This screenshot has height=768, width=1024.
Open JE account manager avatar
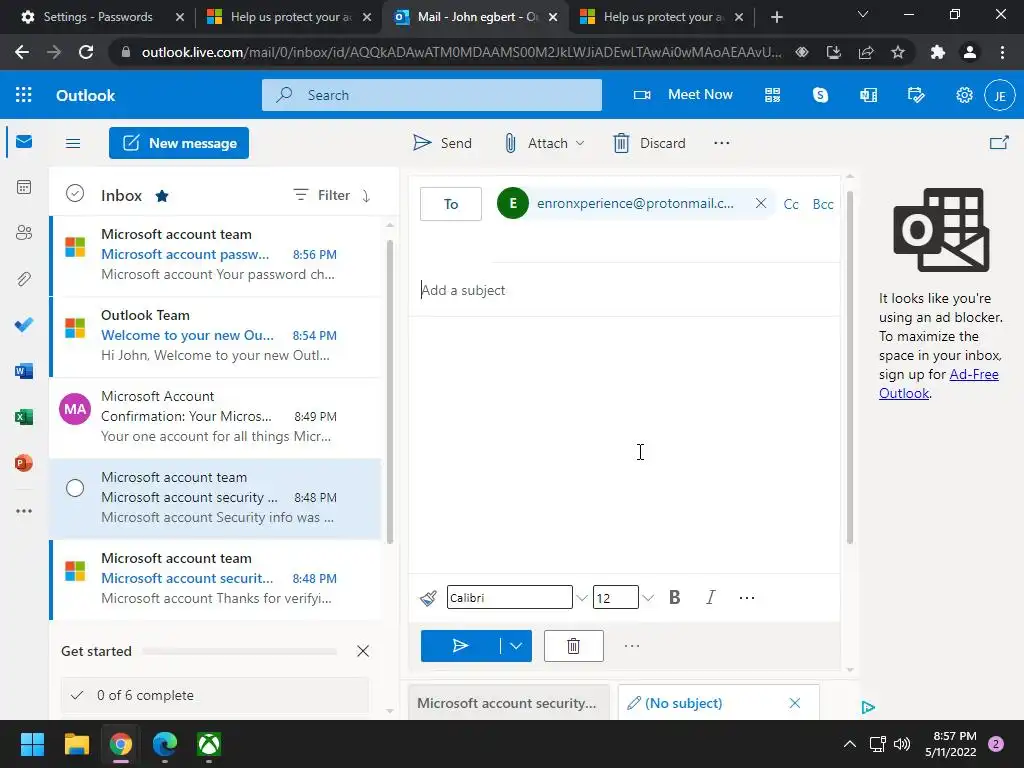[x=1000, y=95]
